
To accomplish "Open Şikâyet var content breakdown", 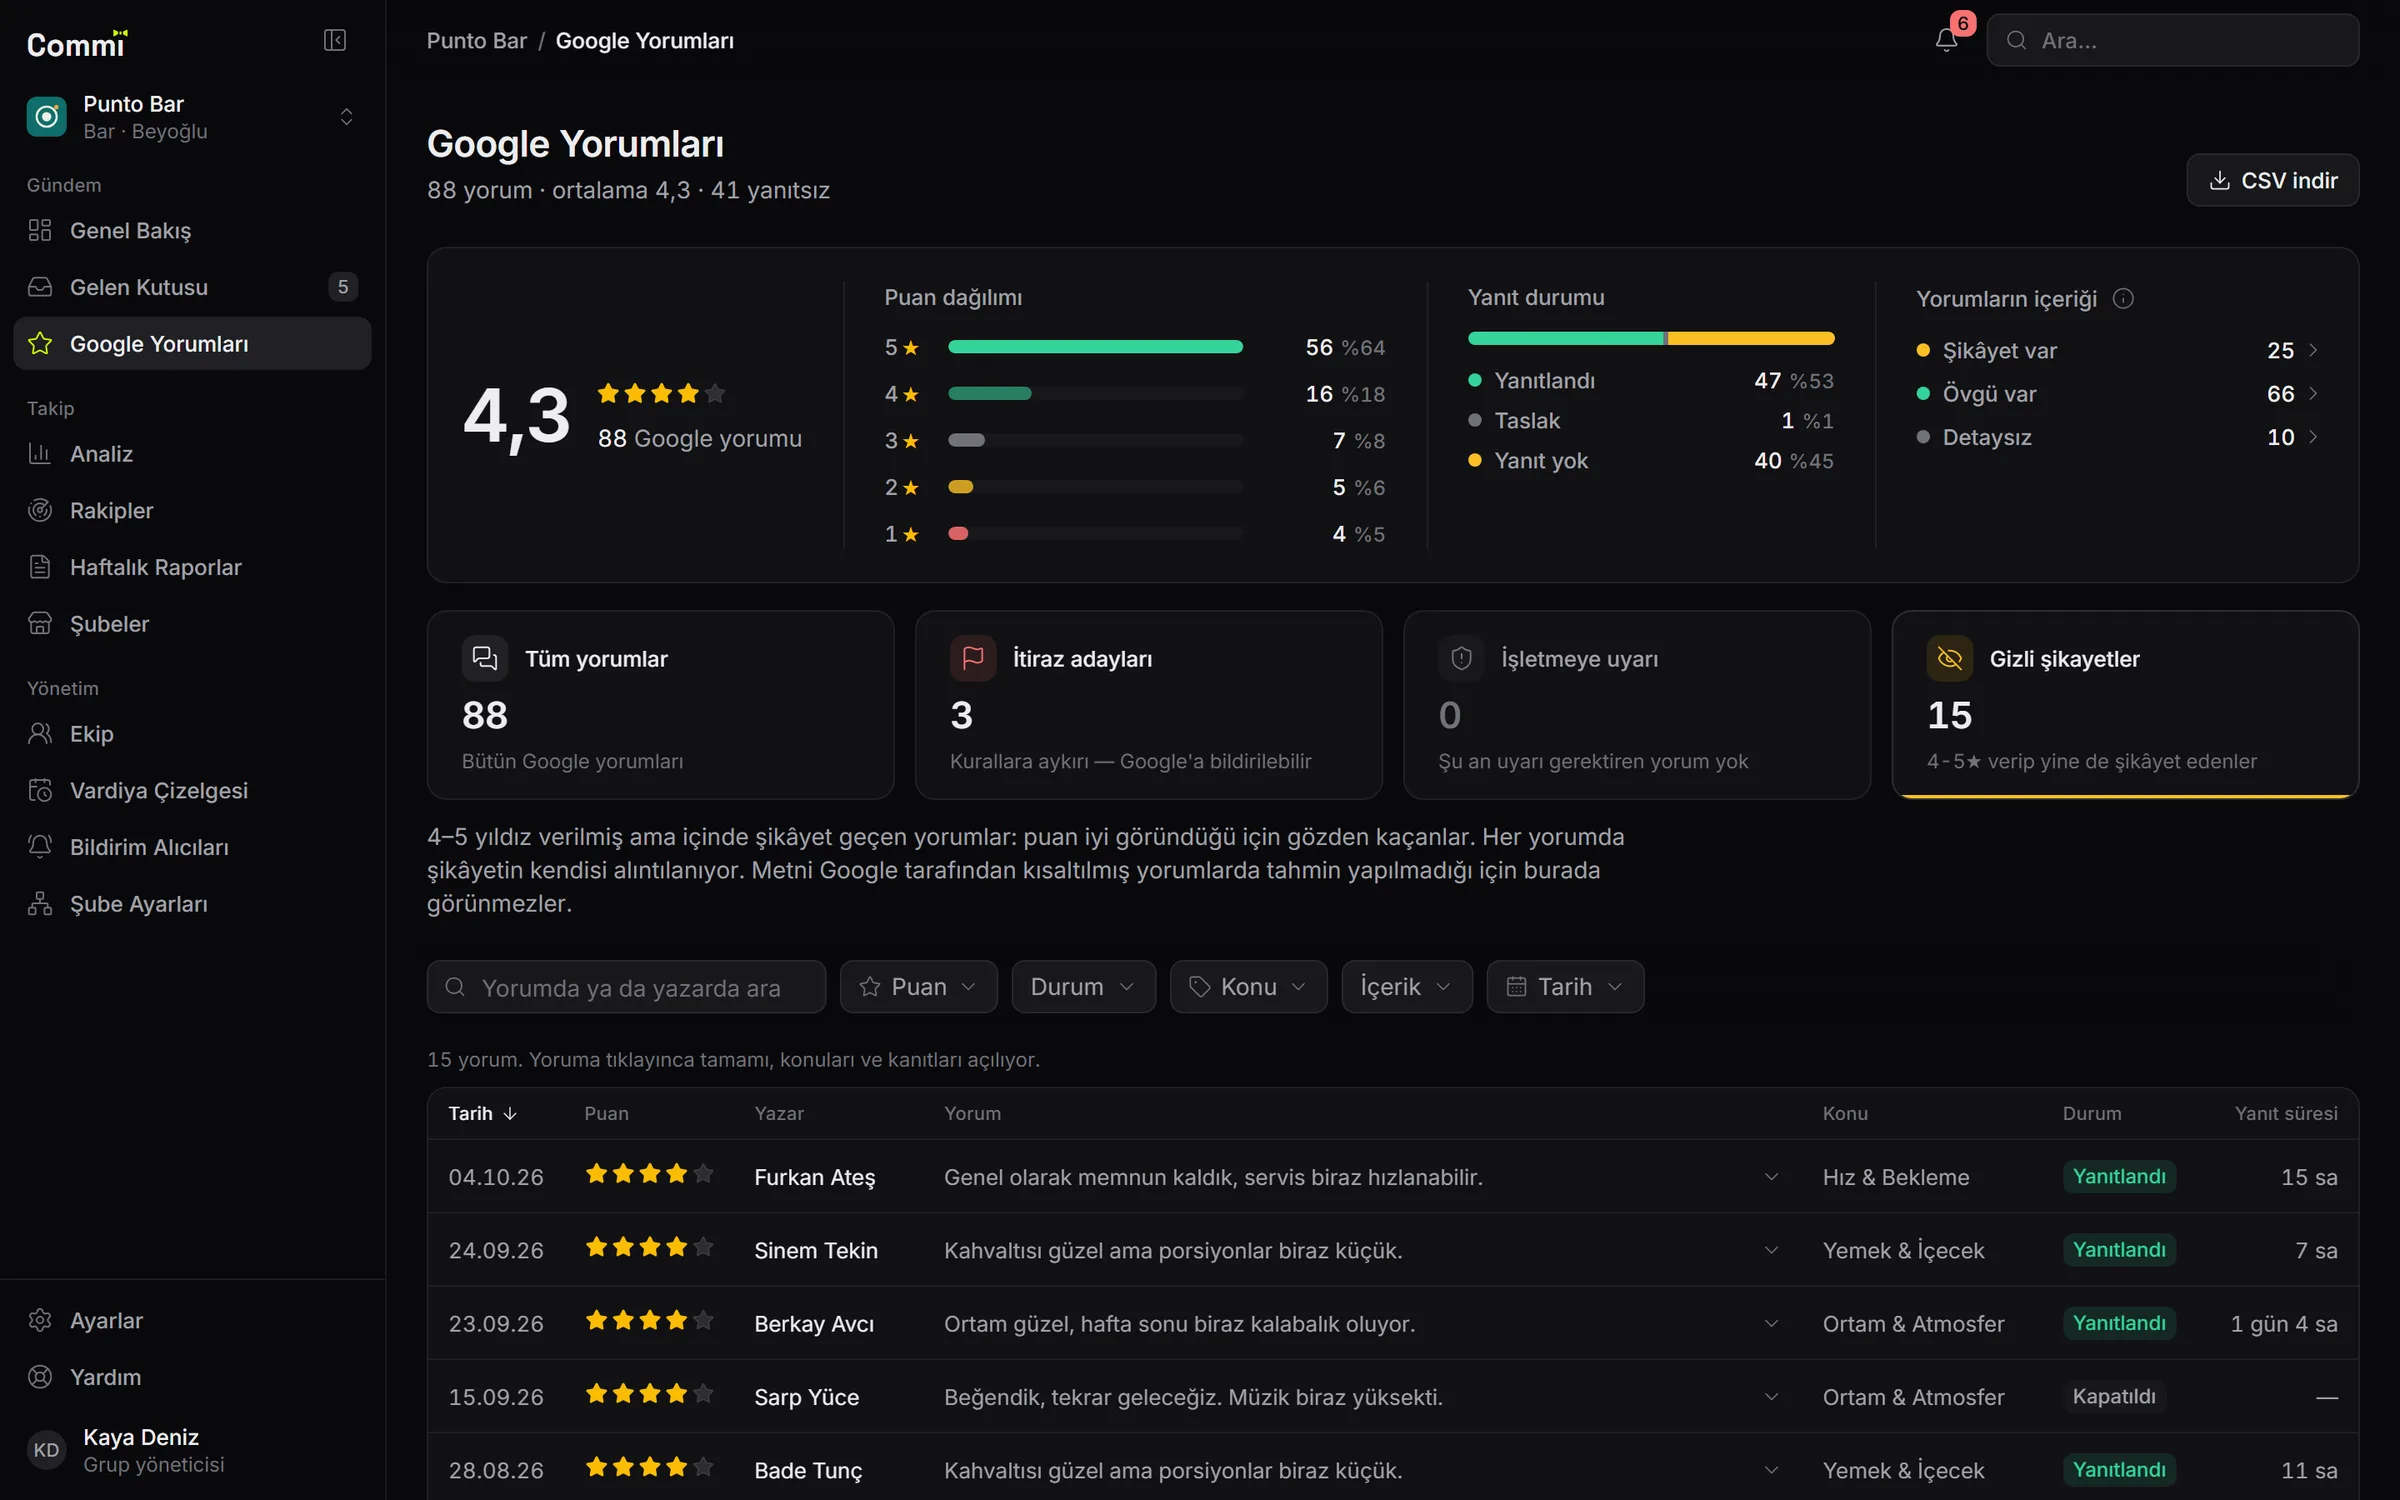I will [x=2116, y=351].
